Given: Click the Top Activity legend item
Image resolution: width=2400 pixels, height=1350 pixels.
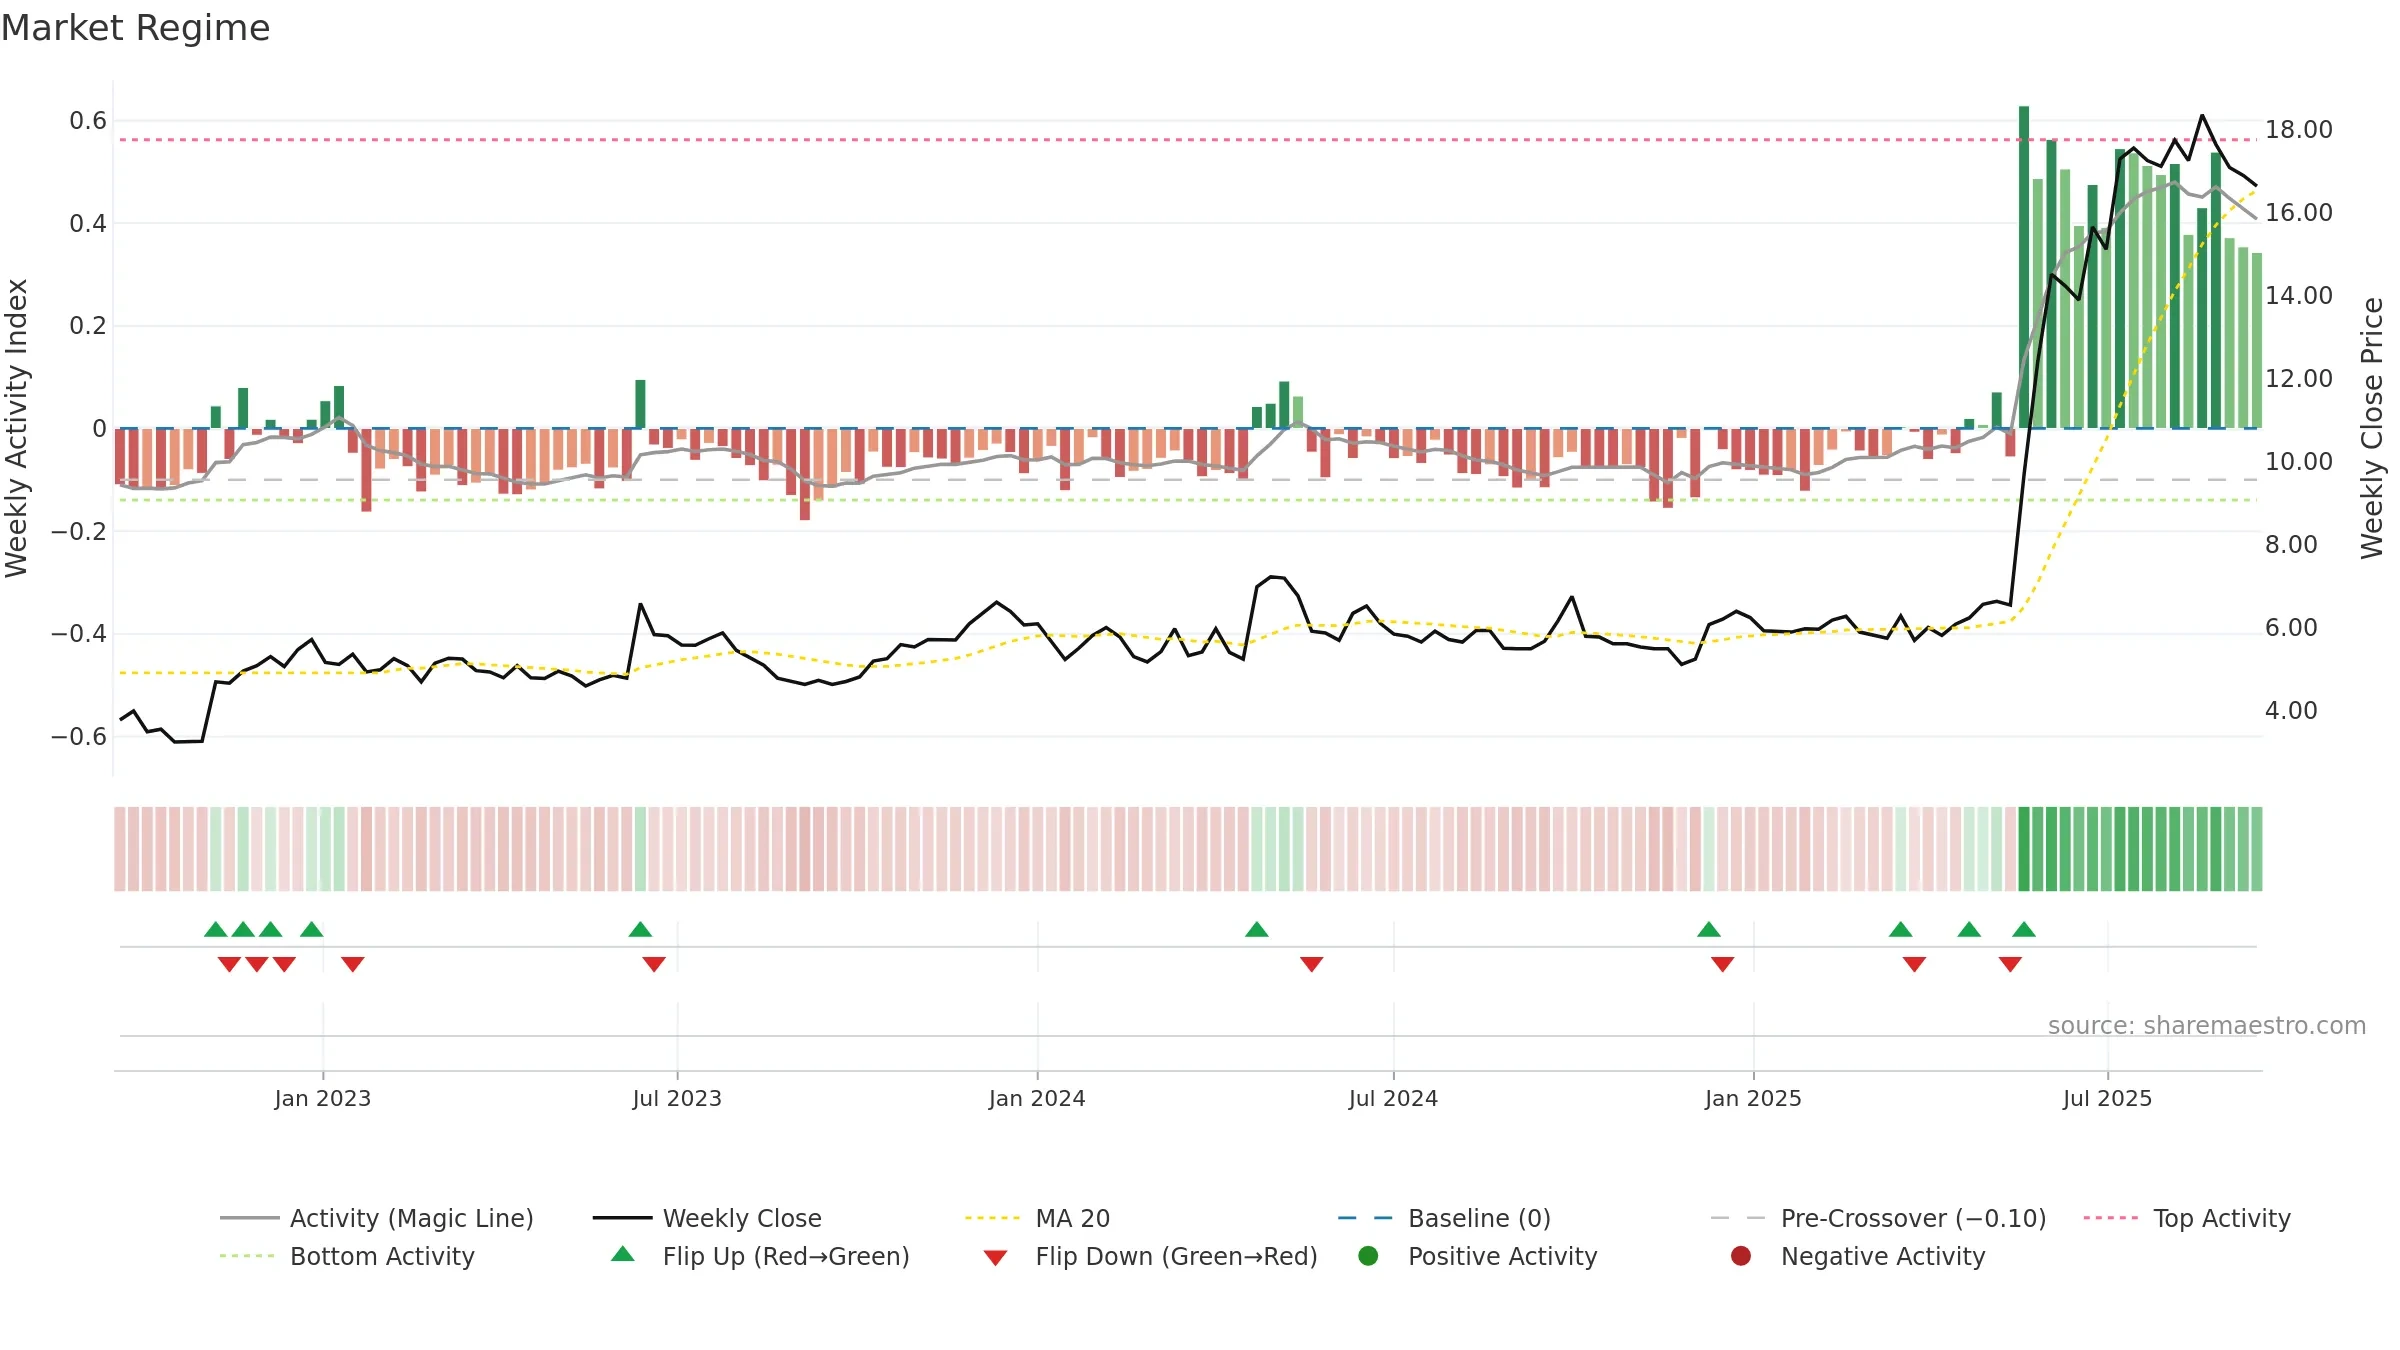Looking at the screenshot, I should (x=2187, y=1218).
